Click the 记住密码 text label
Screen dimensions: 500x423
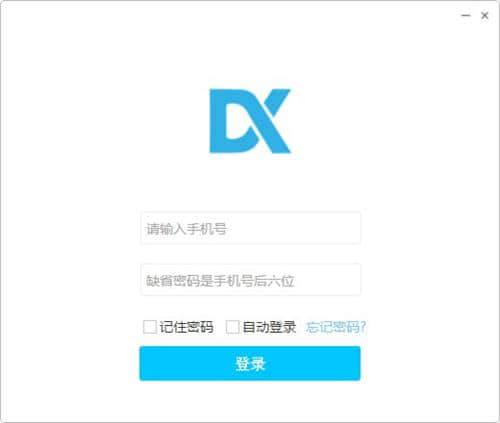pos(186,327)
